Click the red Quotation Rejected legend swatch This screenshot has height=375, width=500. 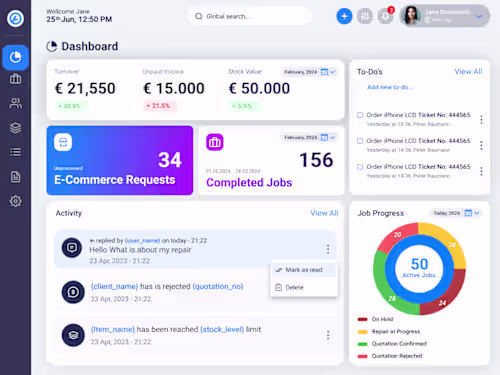362,356
